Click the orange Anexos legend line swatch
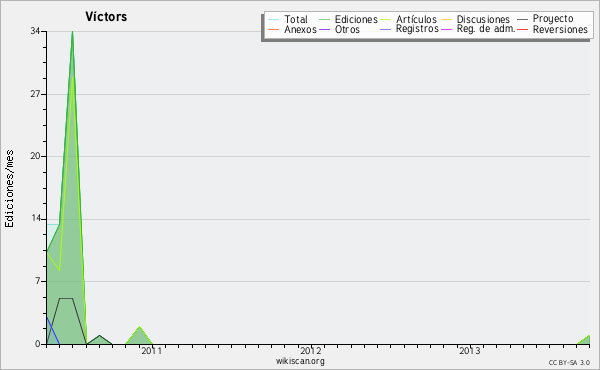The width and height of the screenshot is (600, 370). (274, 29)
